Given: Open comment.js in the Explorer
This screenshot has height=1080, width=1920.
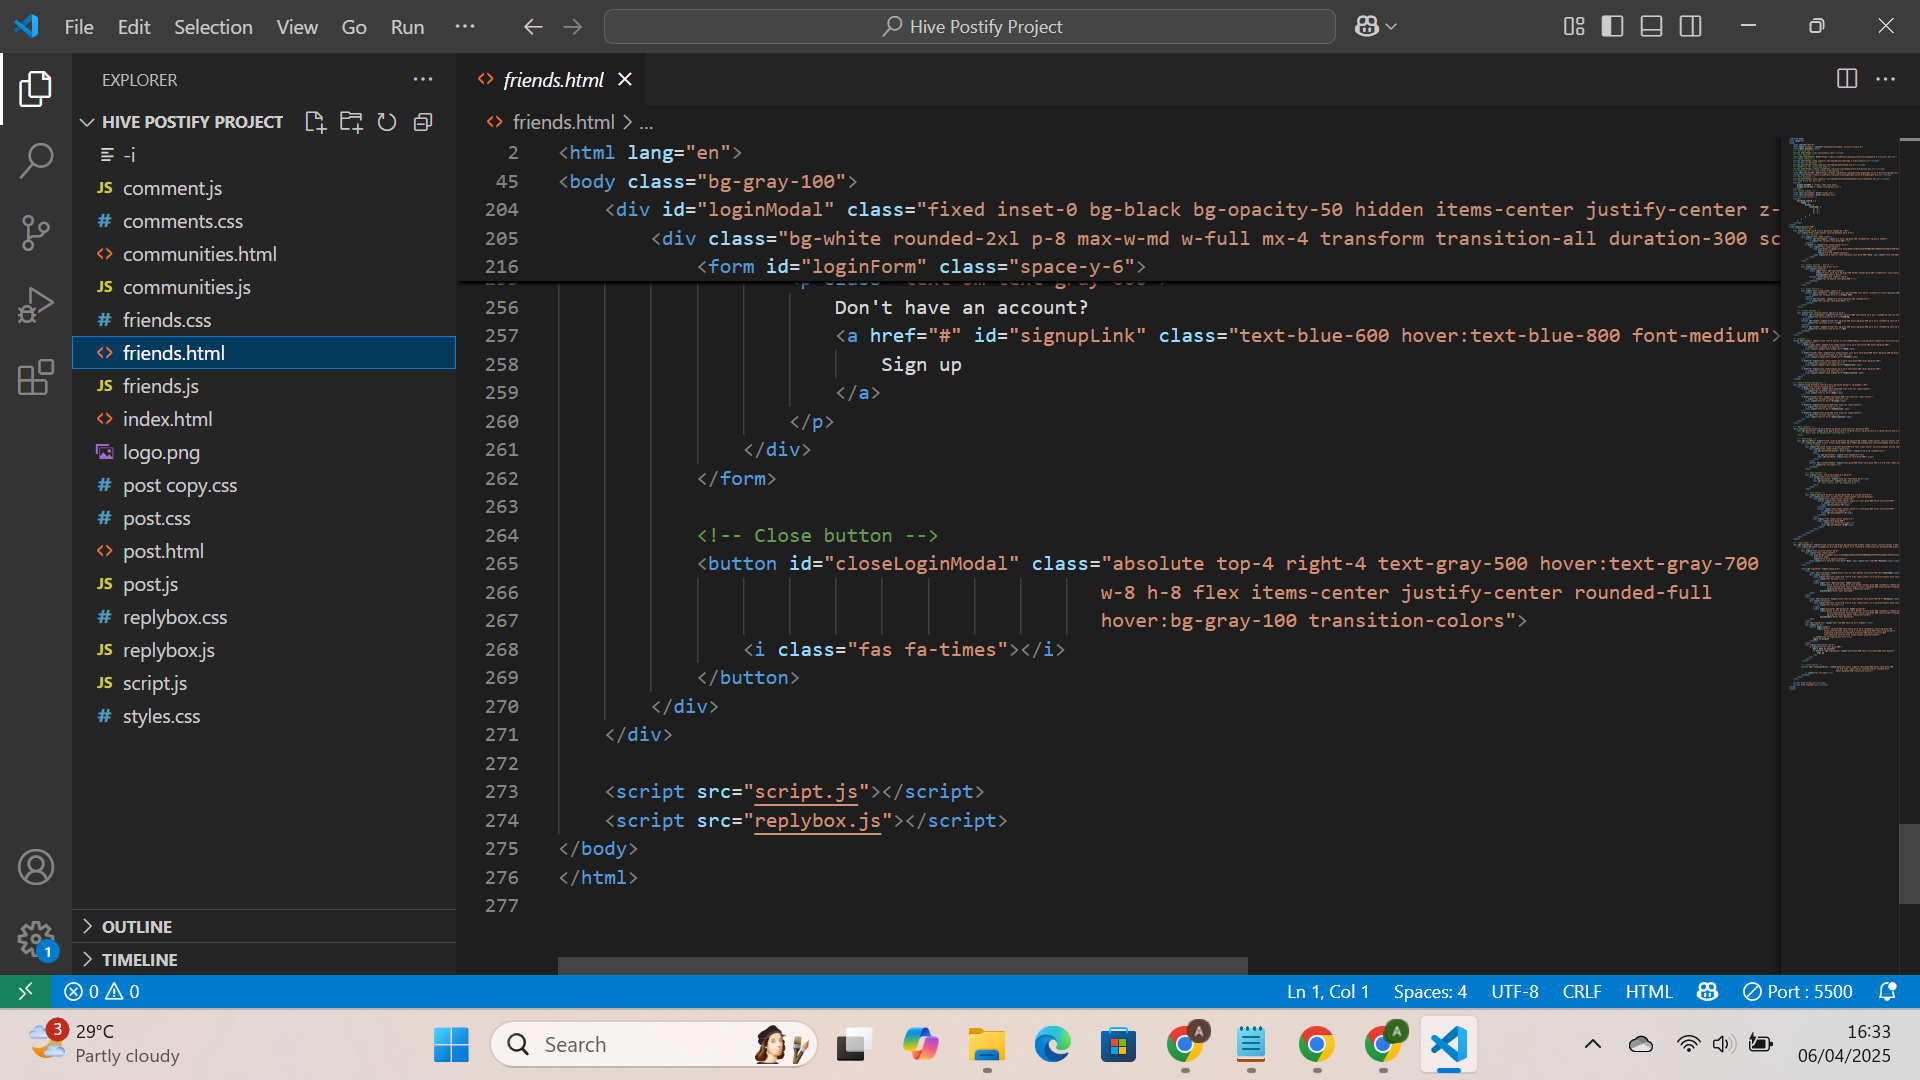Looking at the screenshot, I should [264, 188].
